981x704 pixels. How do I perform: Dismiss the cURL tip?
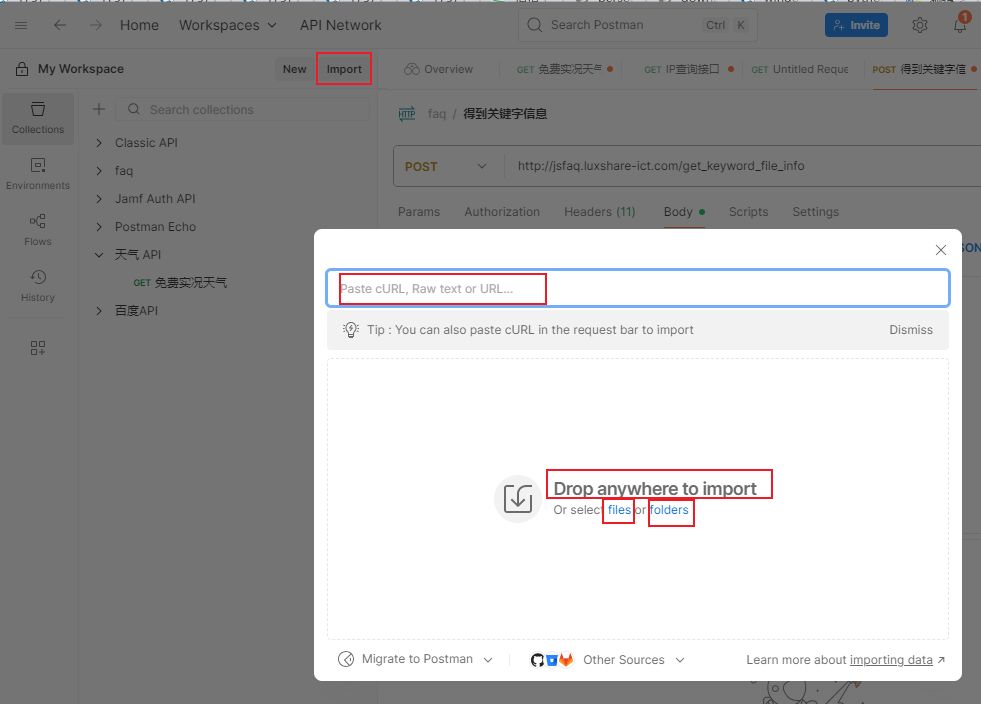[910, 330]
